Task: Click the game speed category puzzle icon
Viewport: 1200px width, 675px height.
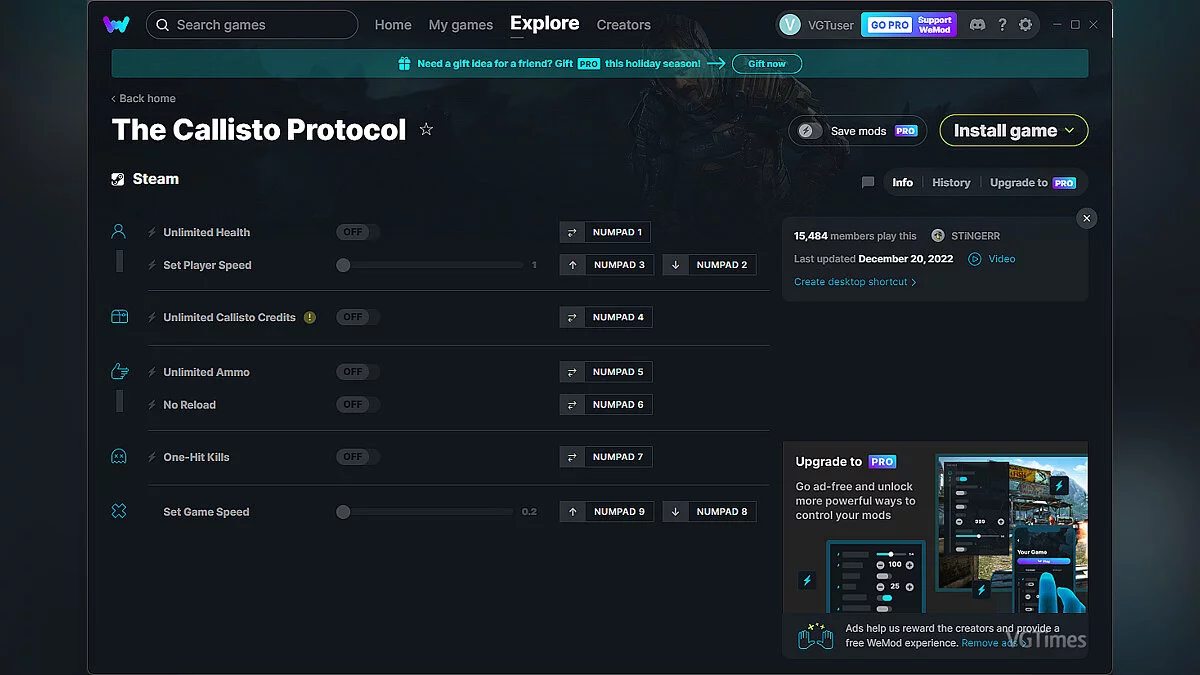Action: click(119, 510)
